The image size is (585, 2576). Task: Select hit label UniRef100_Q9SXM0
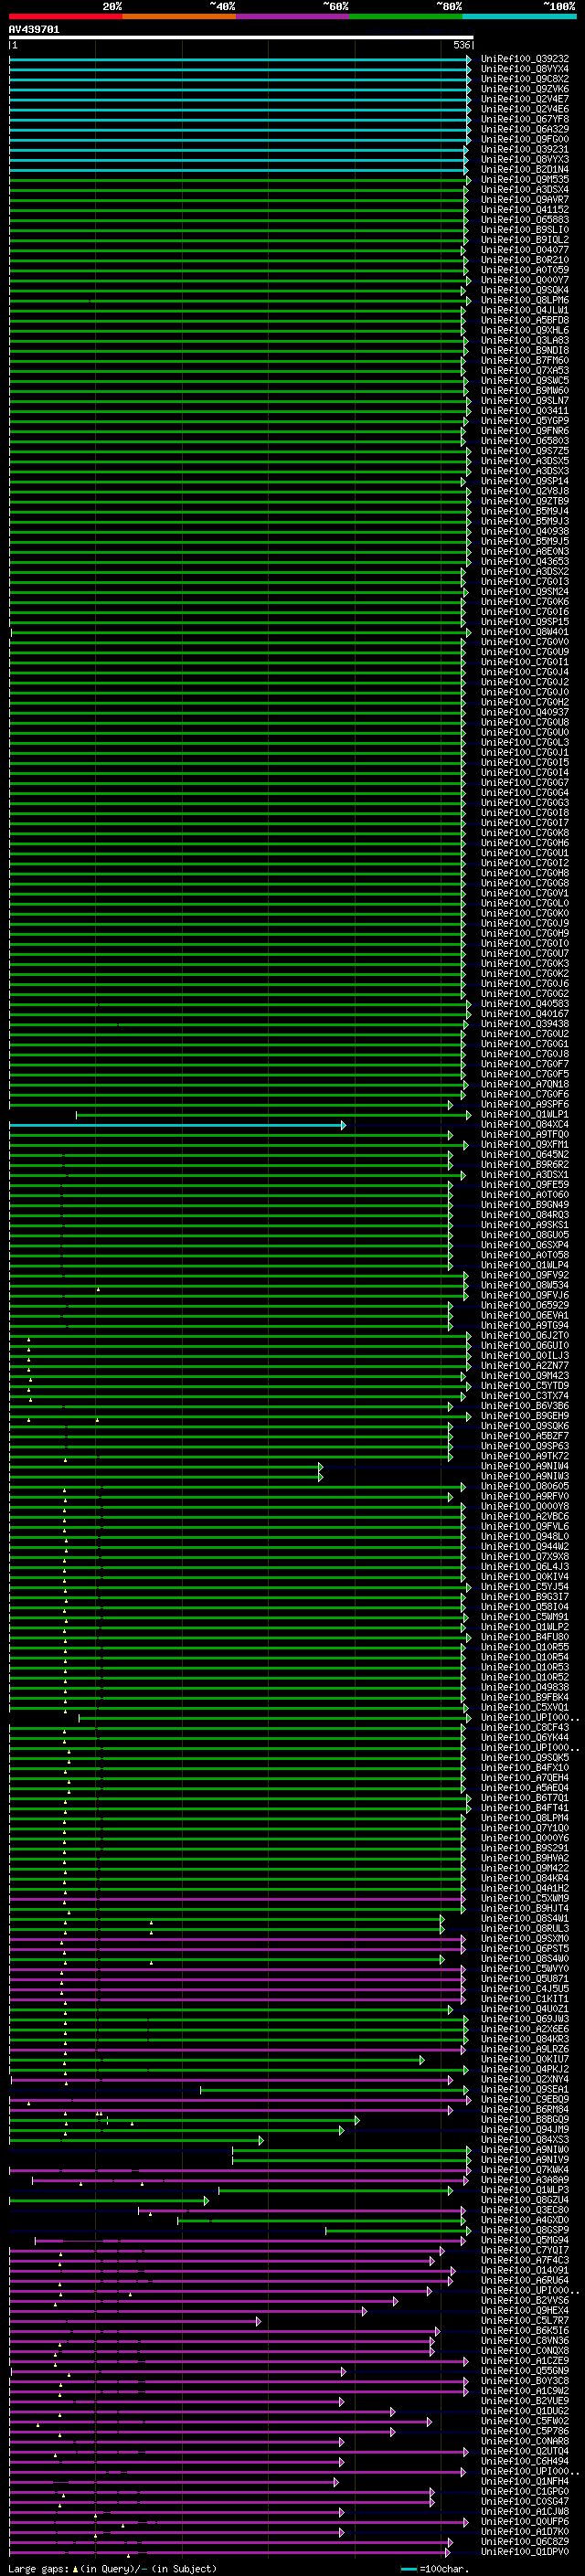pos(525,1939)
